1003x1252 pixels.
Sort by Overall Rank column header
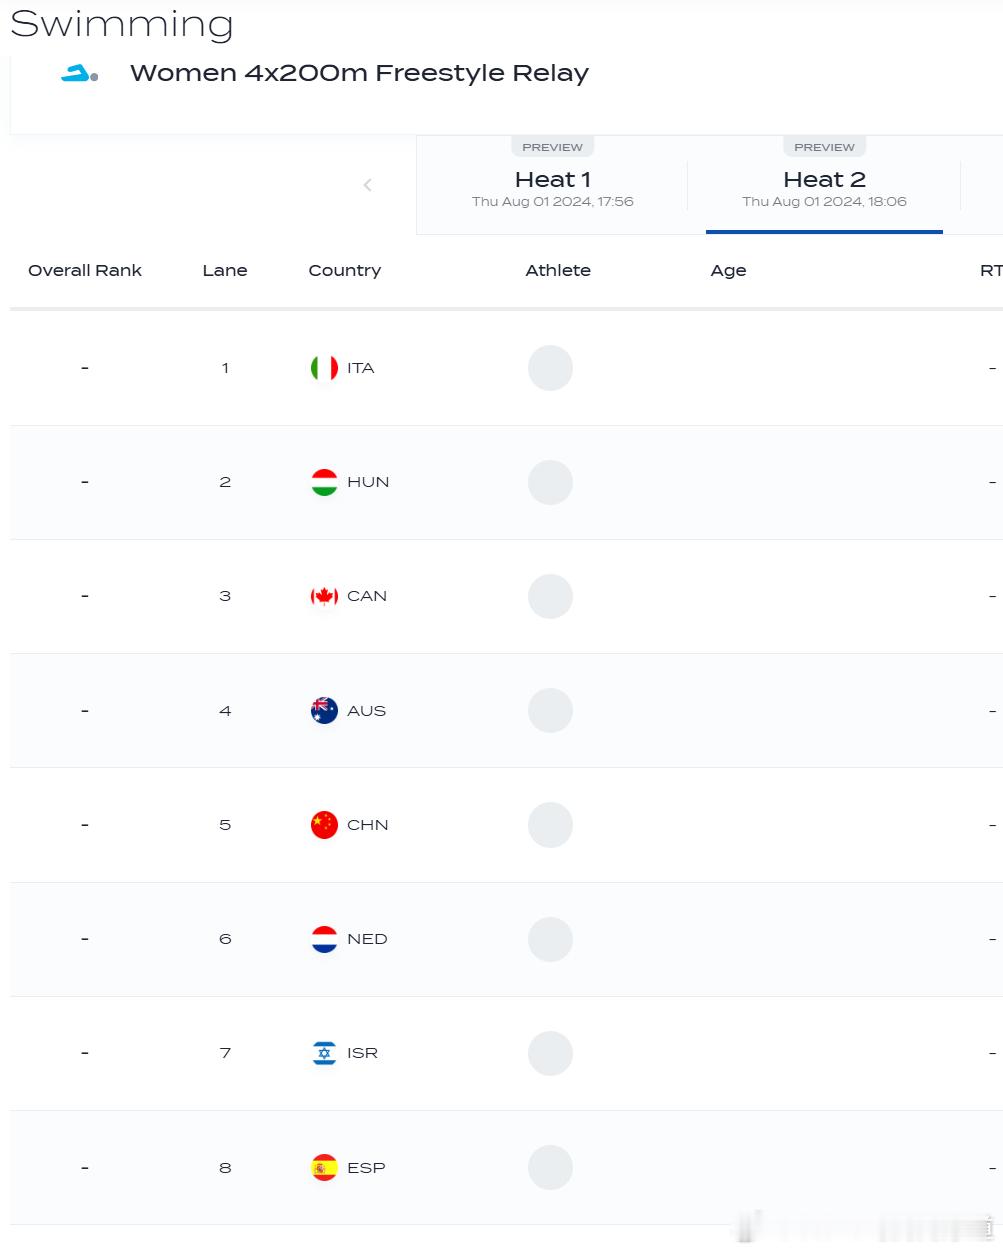coord(85,270)
